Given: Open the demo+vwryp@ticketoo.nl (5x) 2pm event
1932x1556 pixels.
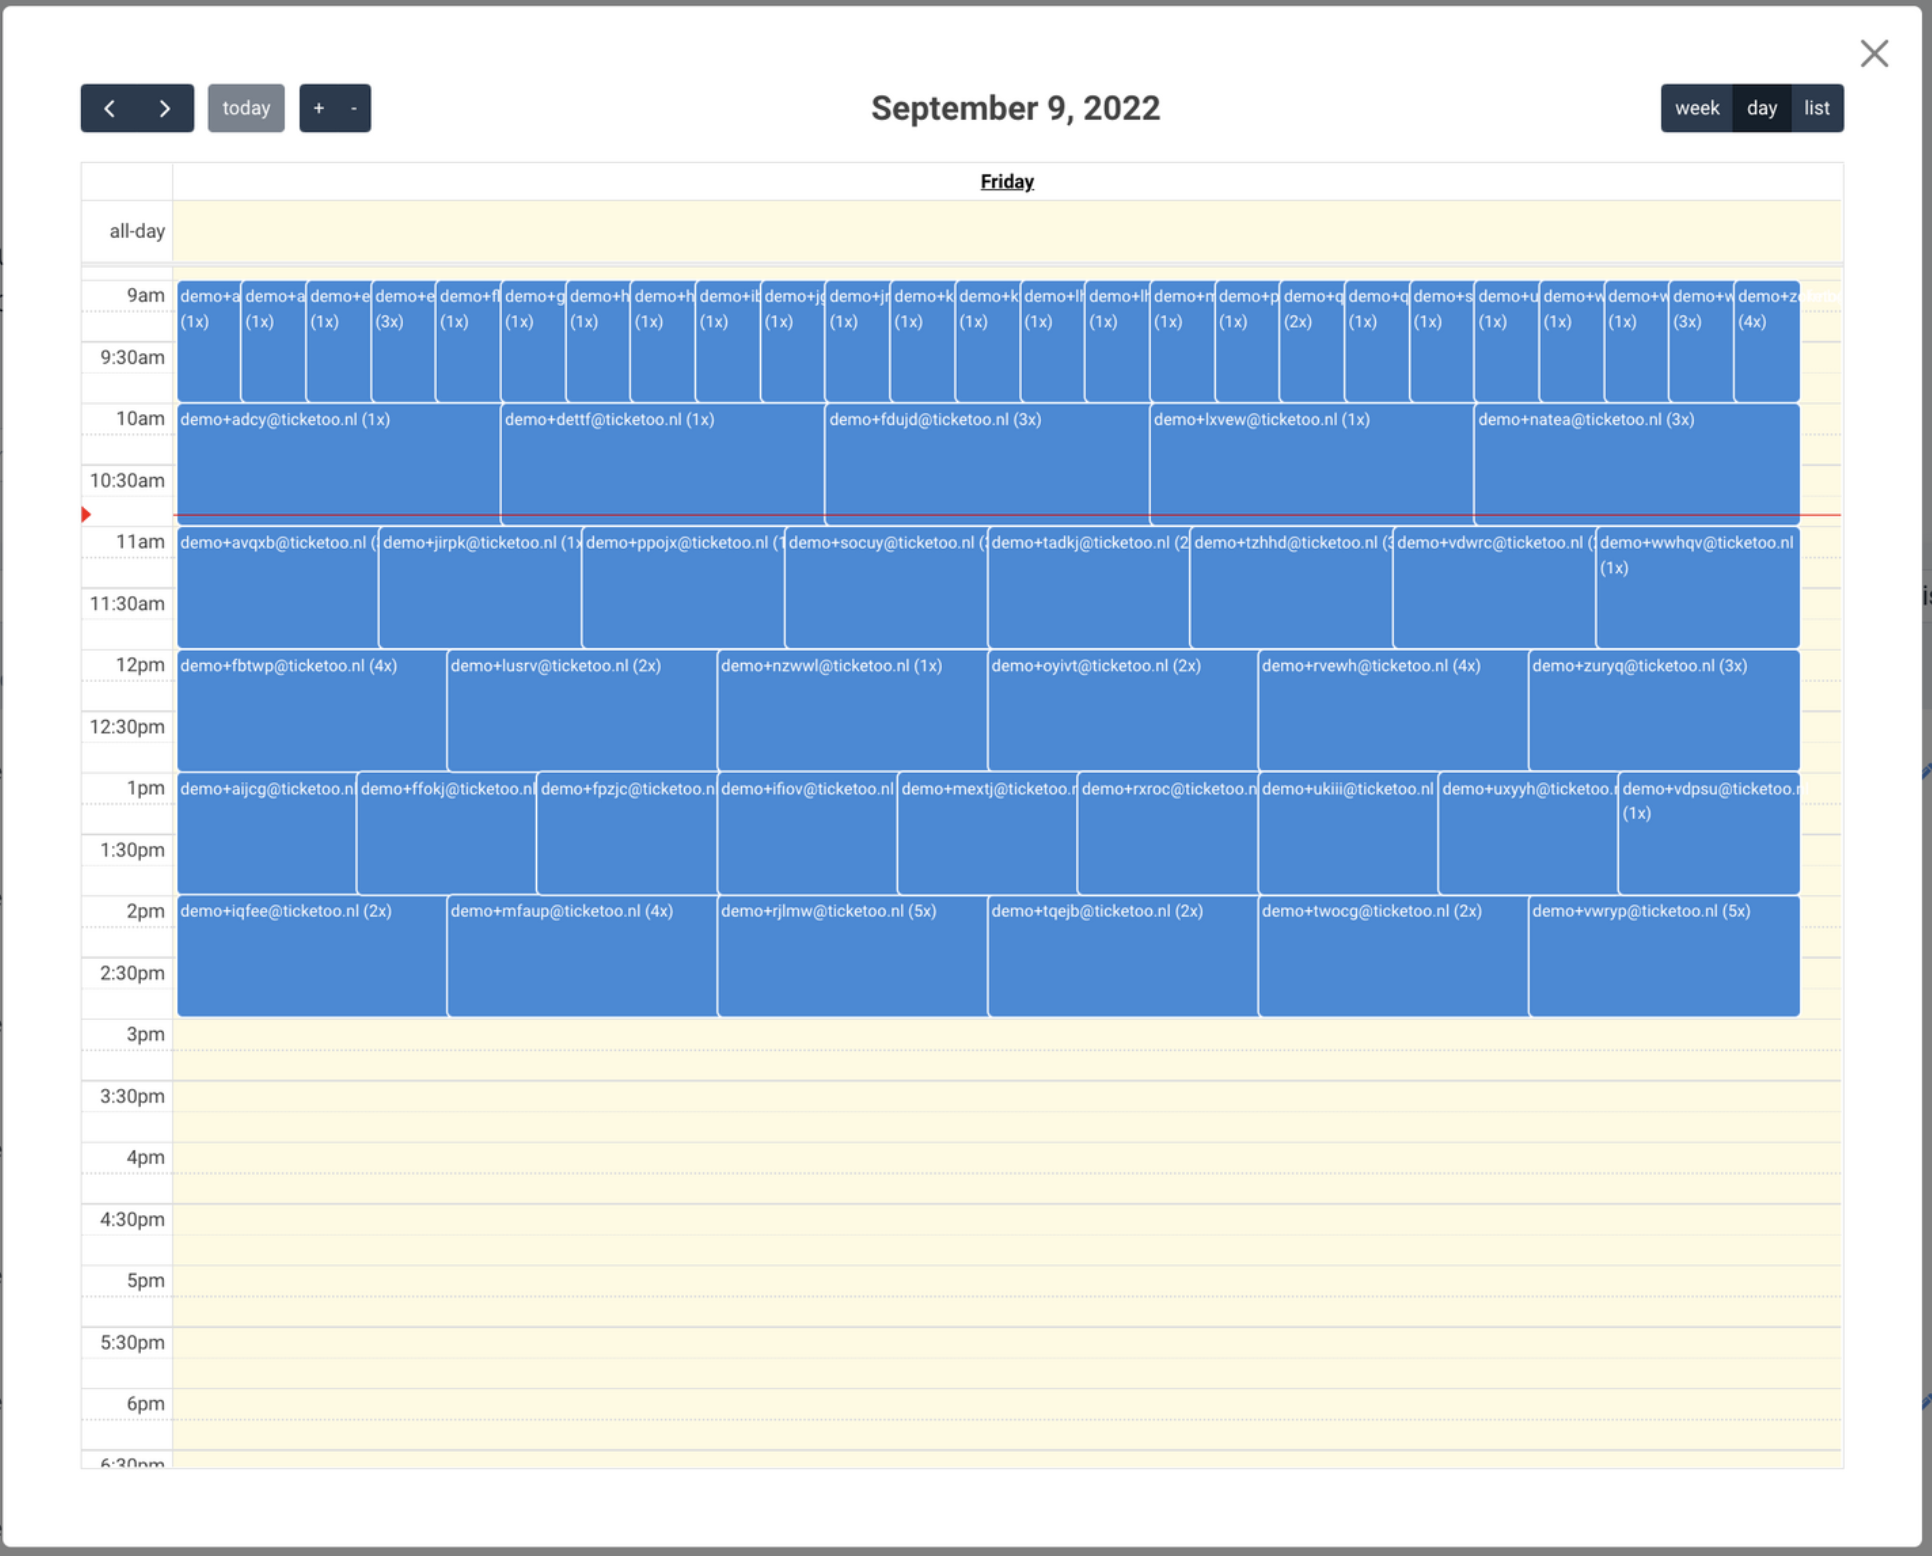Looking at the screenshot, I should click(x=1663, y=955).
